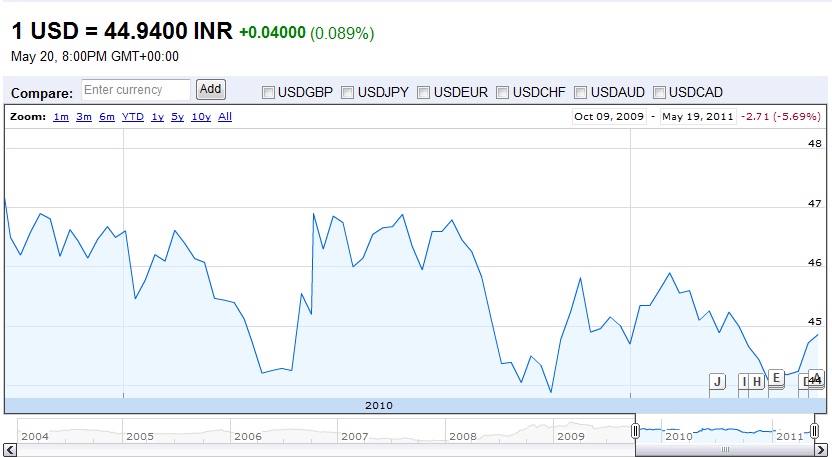Screen dimensions: 832x457
Task: Toggle the USDEUR comparison checkbox
Action: point(424,92)
